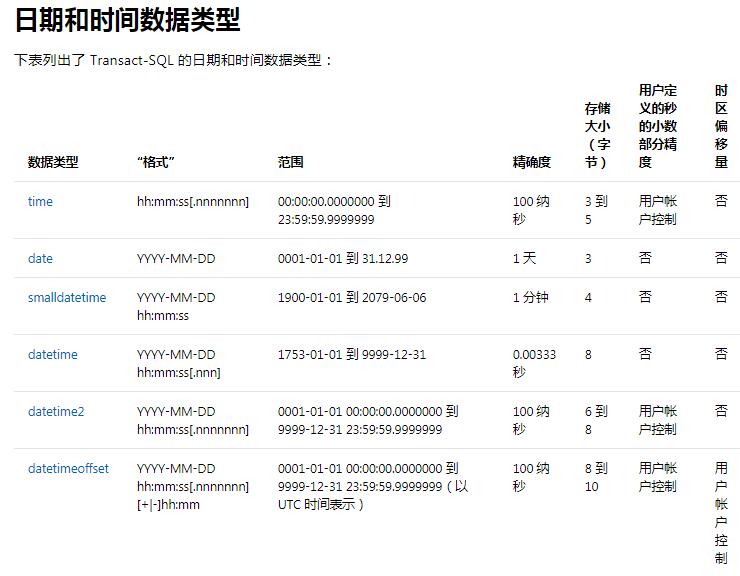Click storage size 4 in smalldatetime row
Viewport: 740px width, 576px height.
point(588,297)
